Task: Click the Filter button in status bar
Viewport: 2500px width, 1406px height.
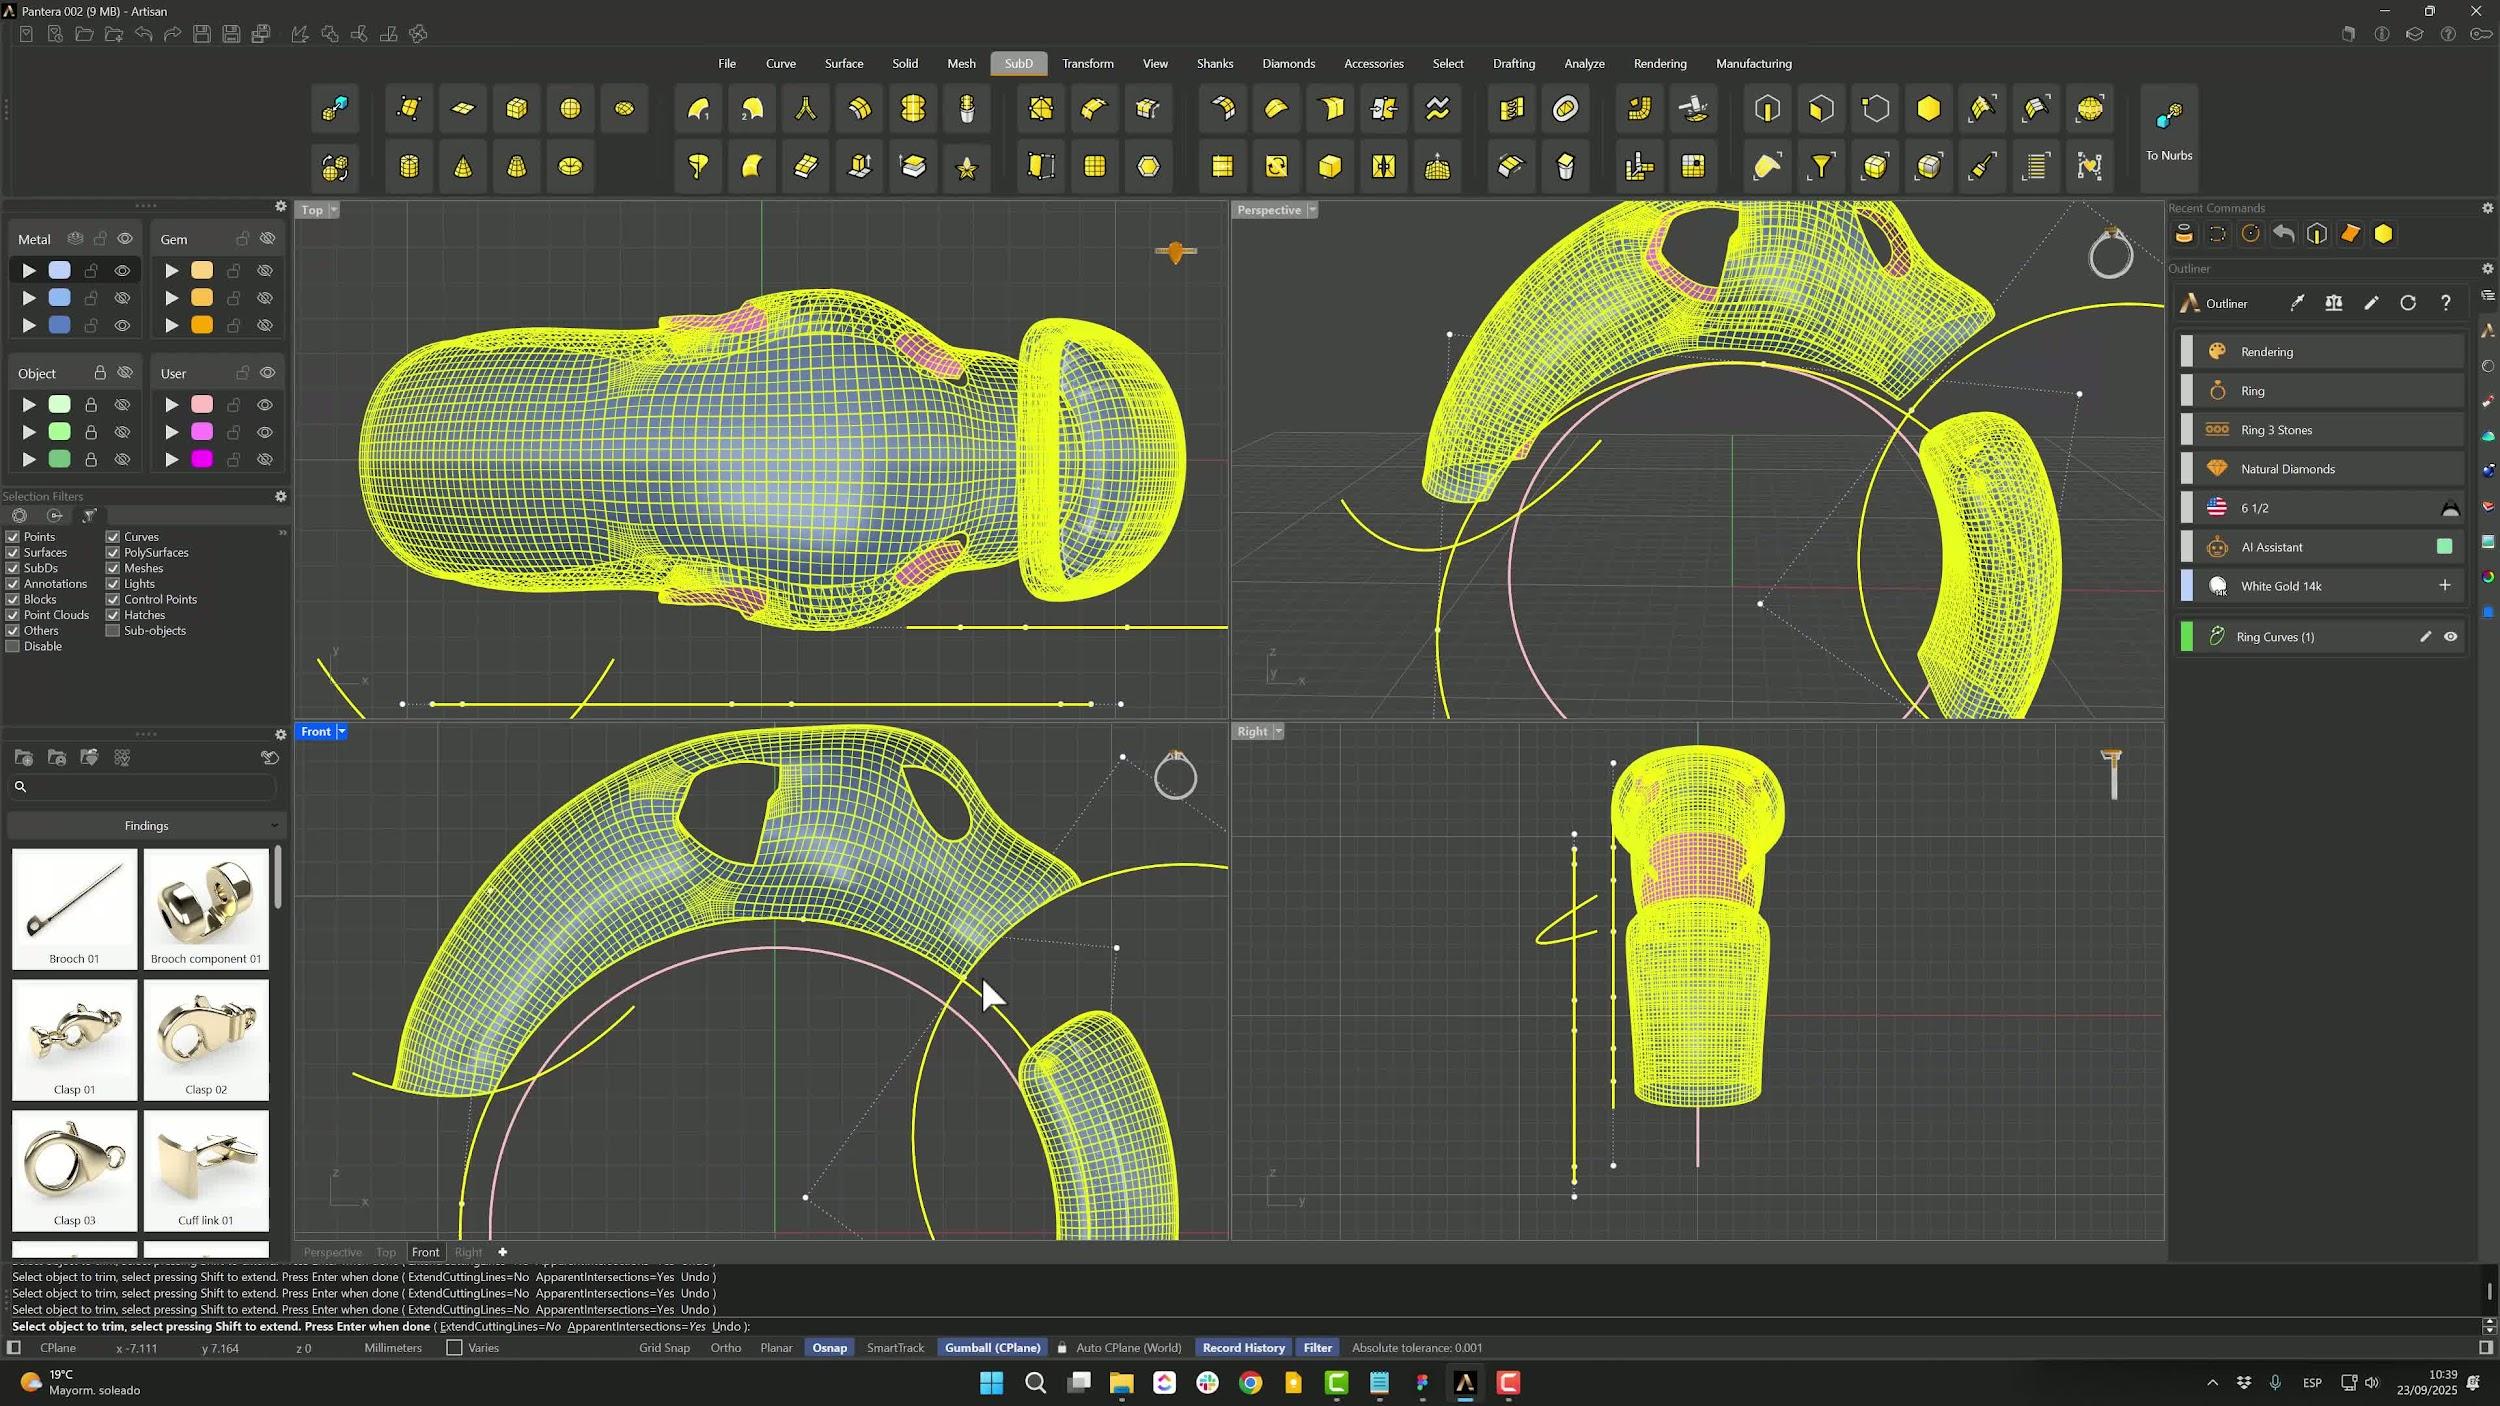Action: (1317, 1348)
